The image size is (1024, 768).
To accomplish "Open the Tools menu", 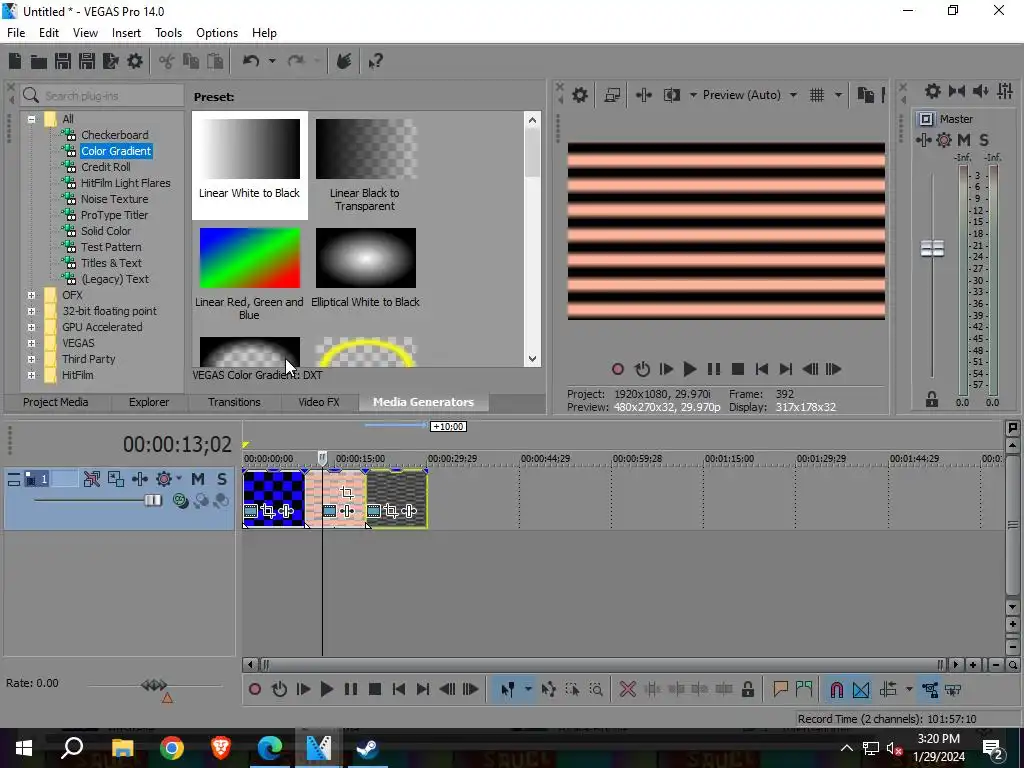I will click(x=168, y=33).
